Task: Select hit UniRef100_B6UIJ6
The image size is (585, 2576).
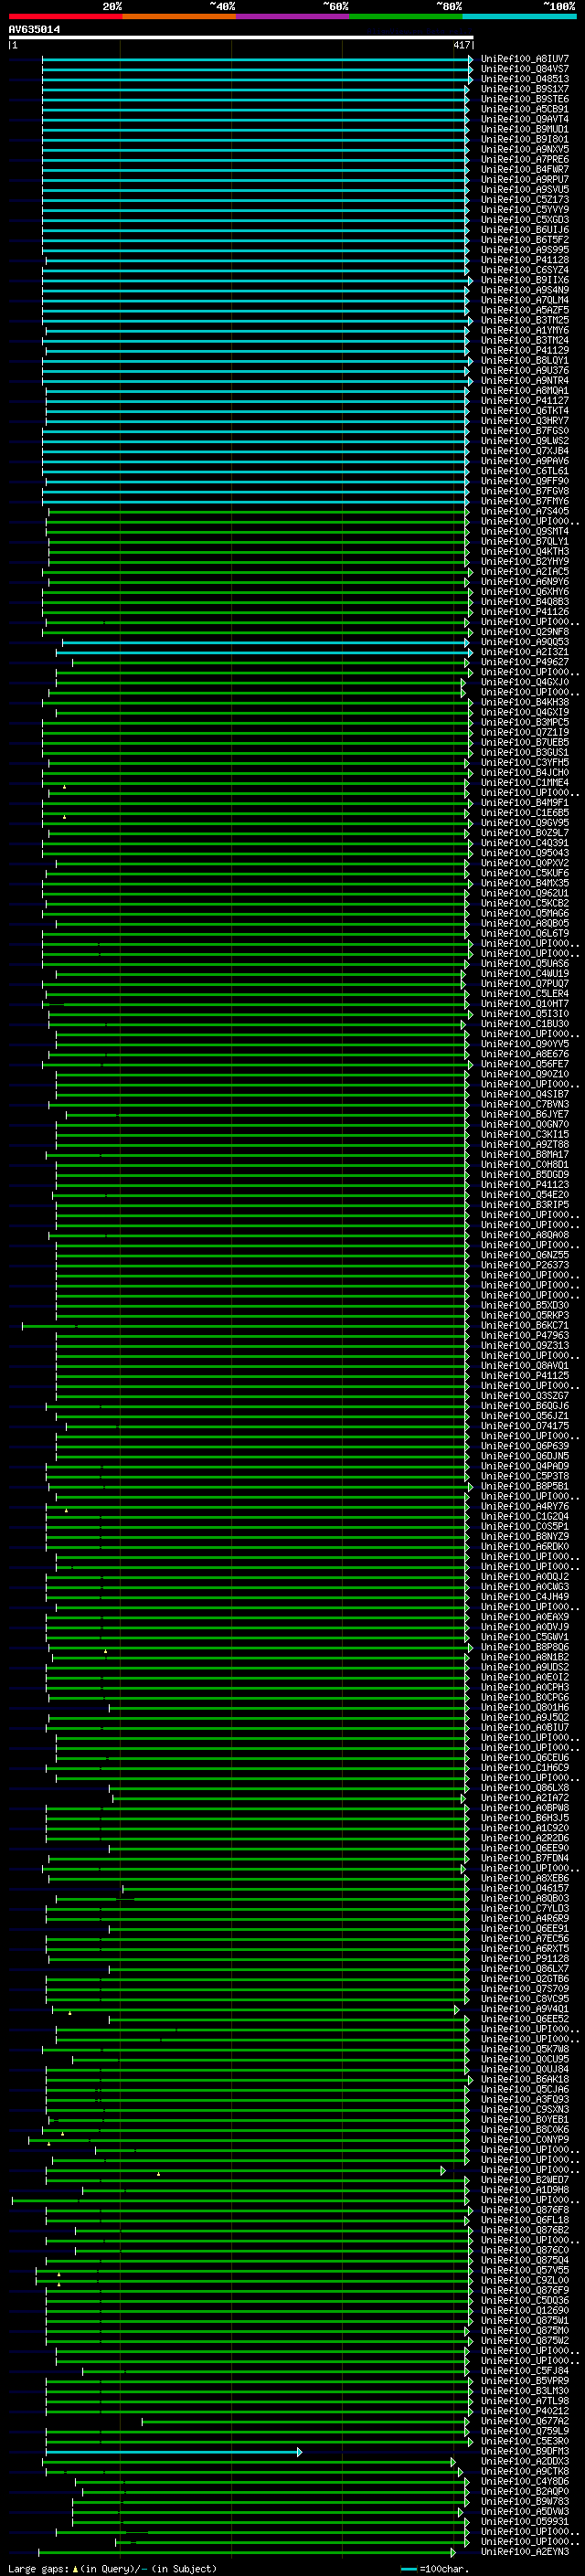Action: pos(525,230)
